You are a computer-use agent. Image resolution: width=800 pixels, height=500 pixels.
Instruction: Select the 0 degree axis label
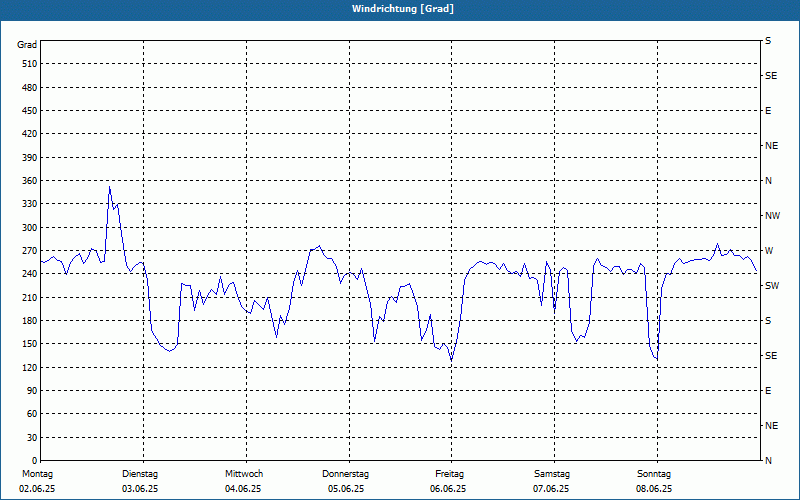click(35, 461)
